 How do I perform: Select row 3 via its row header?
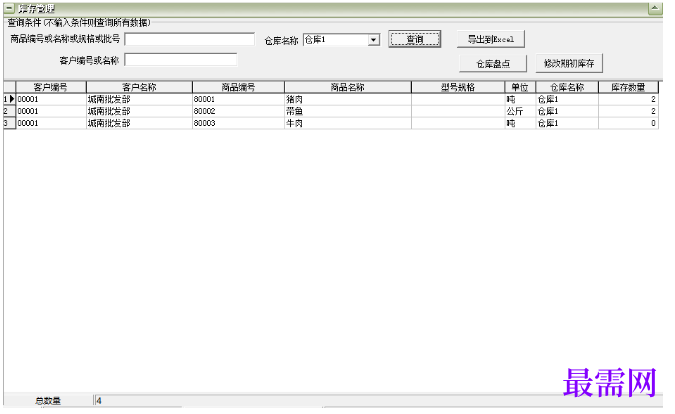tap(9, 123)
